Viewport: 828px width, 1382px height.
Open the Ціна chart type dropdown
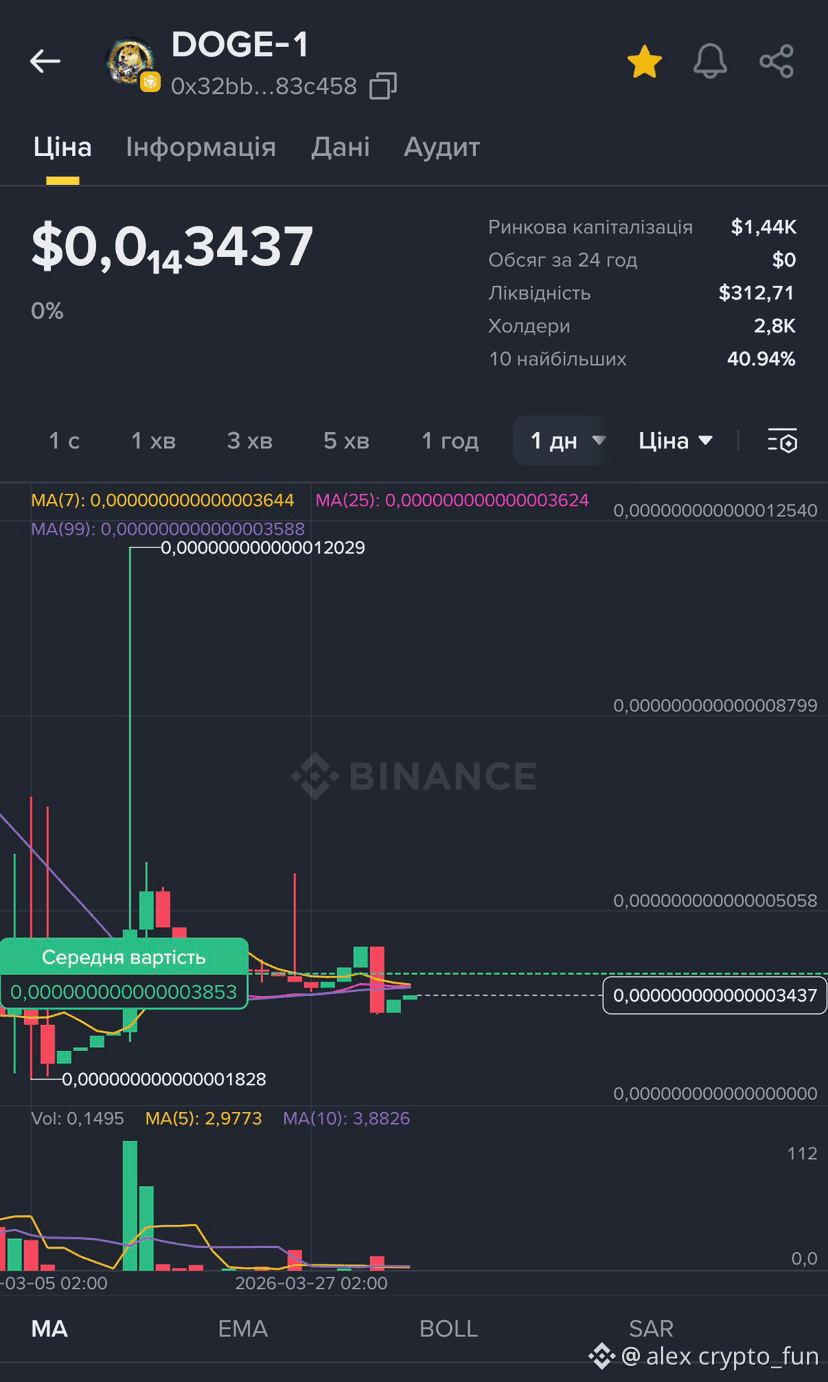676,441
